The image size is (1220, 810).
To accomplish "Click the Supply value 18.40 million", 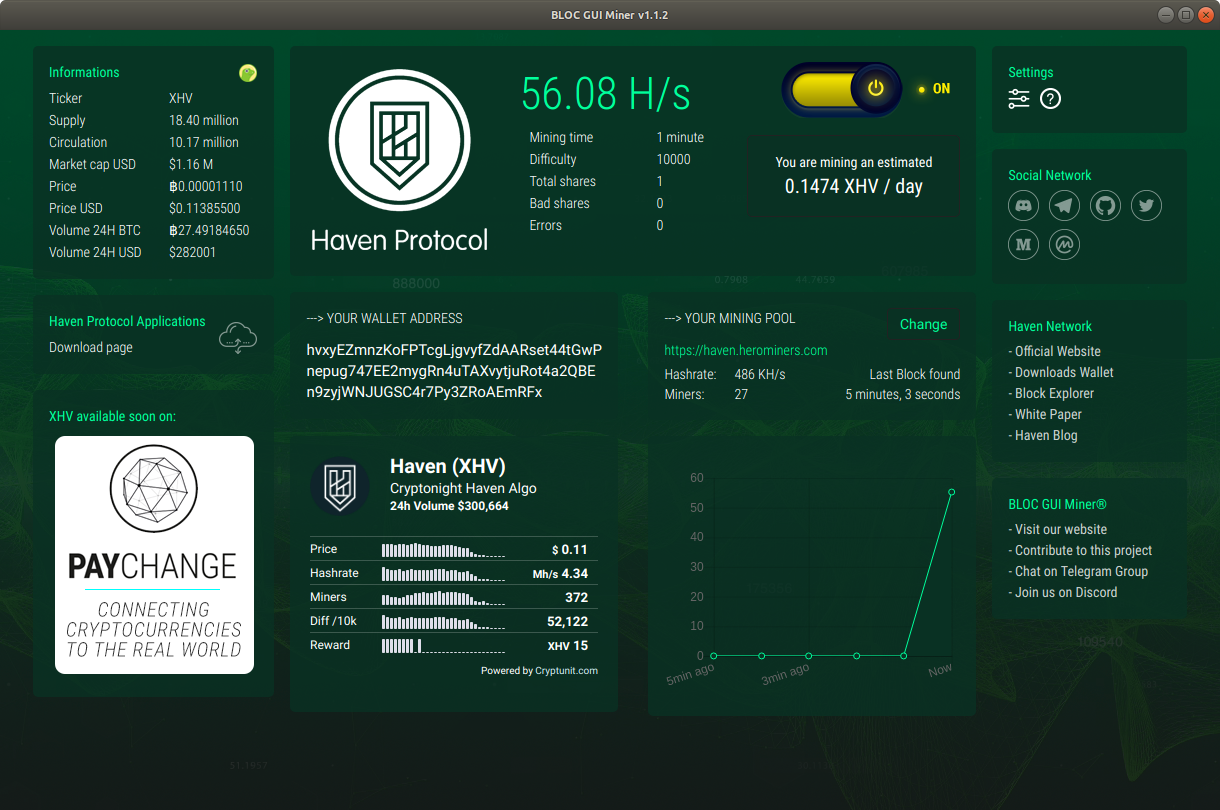I will tap(204, 120).
